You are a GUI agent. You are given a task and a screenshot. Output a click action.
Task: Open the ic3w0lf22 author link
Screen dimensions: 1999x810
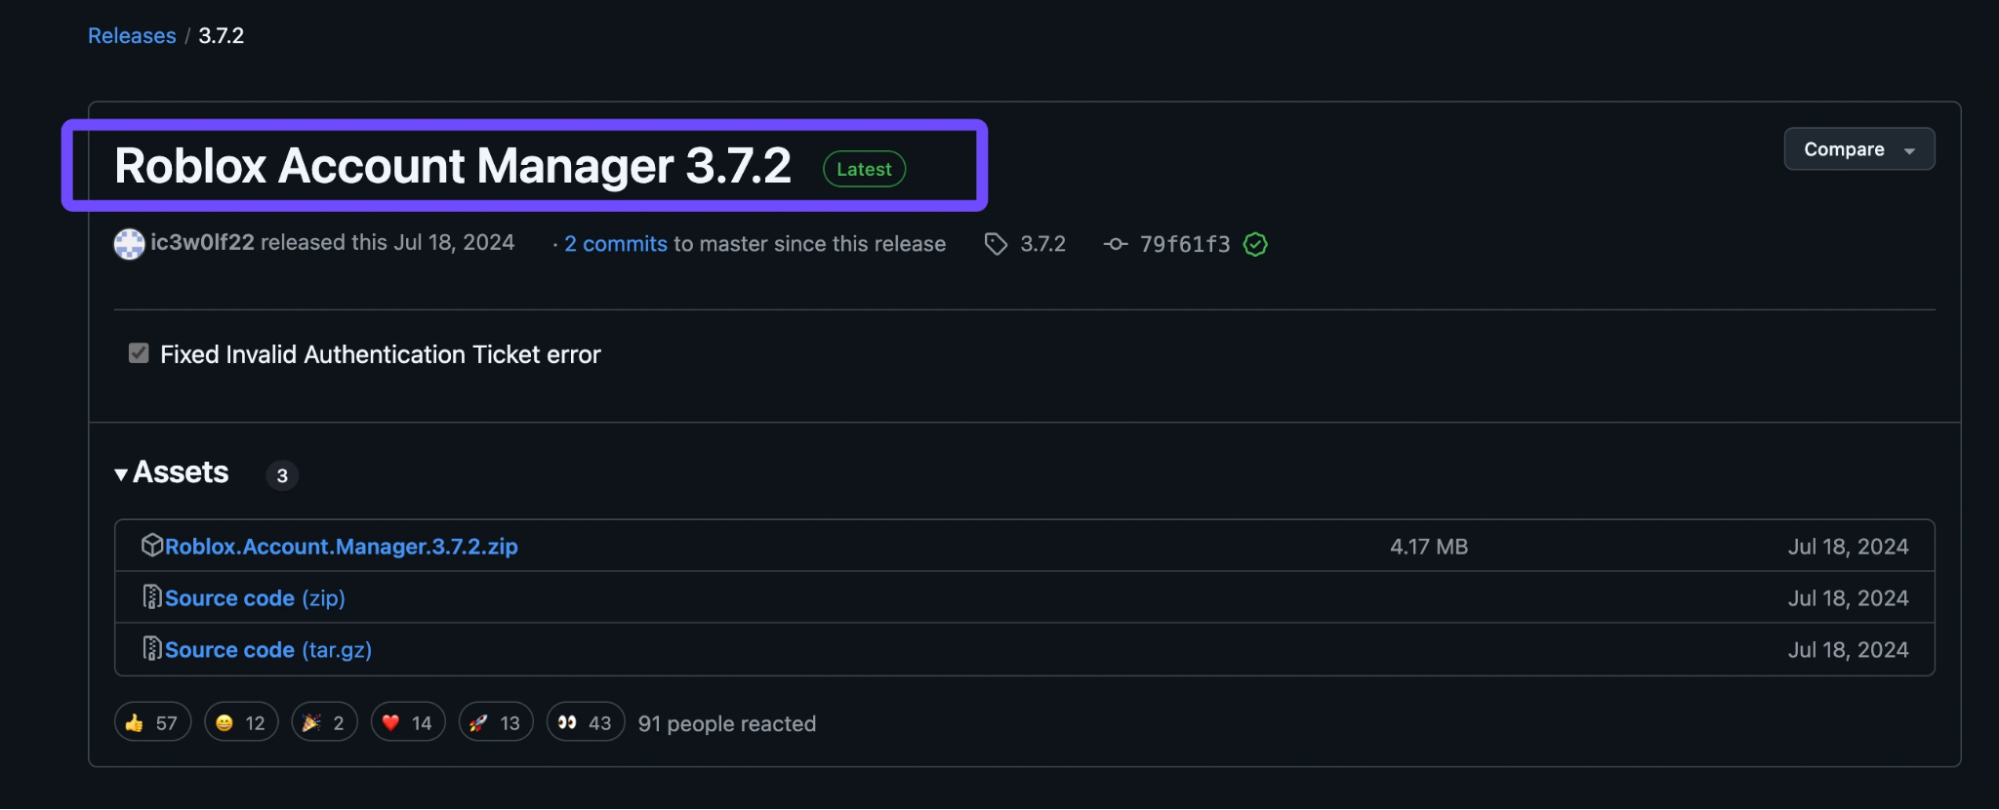point(202,243)
